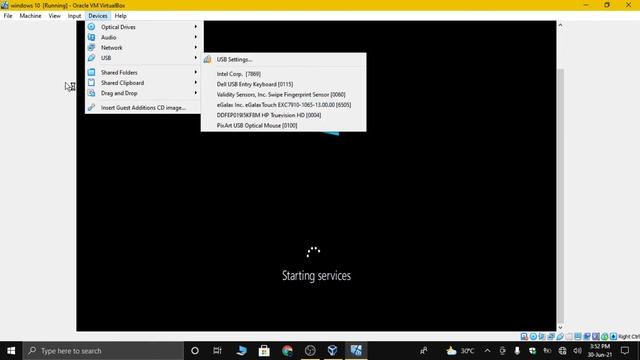
Task: Open the Windows Start menu
Action: click(x=11, y=351)
